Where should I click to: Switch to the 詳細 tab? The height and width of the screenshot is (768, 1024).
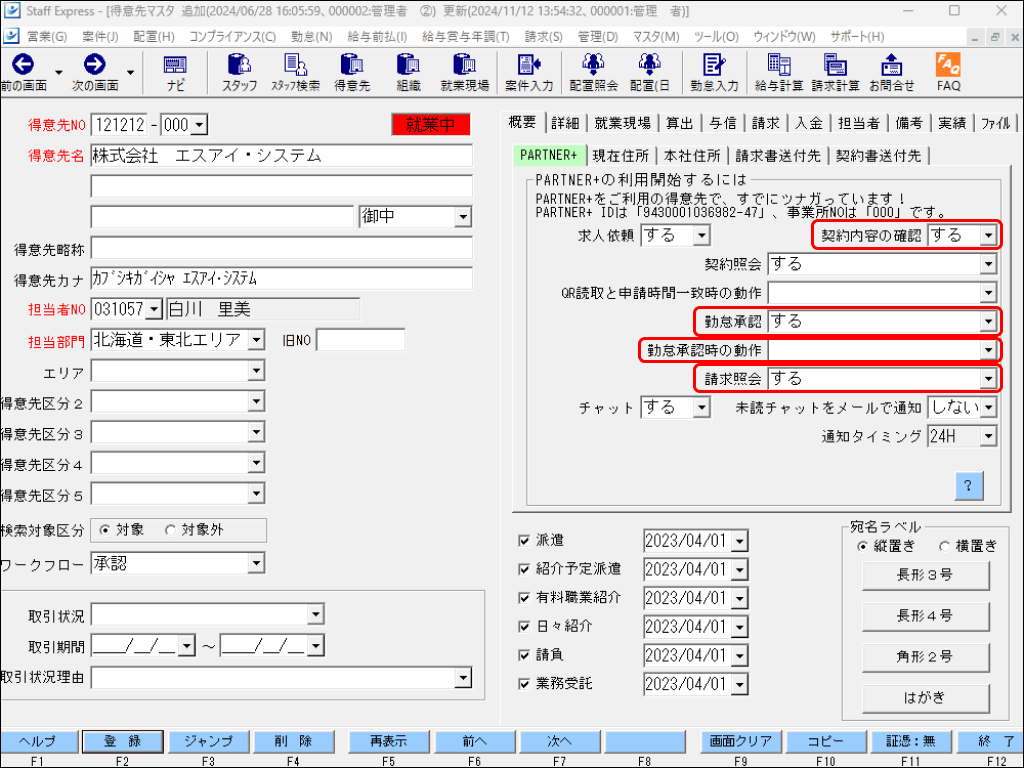pyautogui.click(x=565, y=123)
